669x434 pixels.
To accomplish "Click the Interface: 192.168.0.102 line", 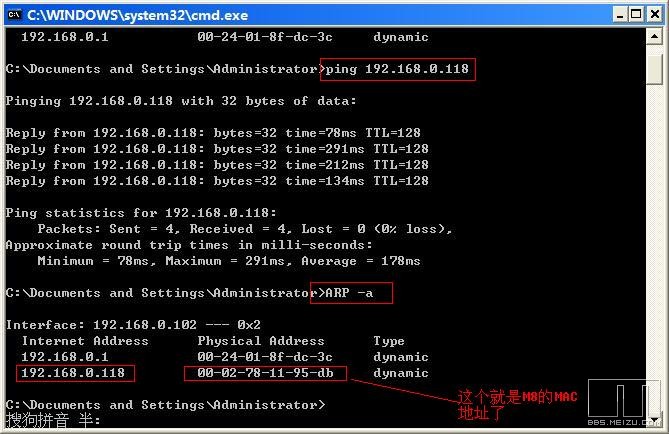I will click(x=133, y=325).
